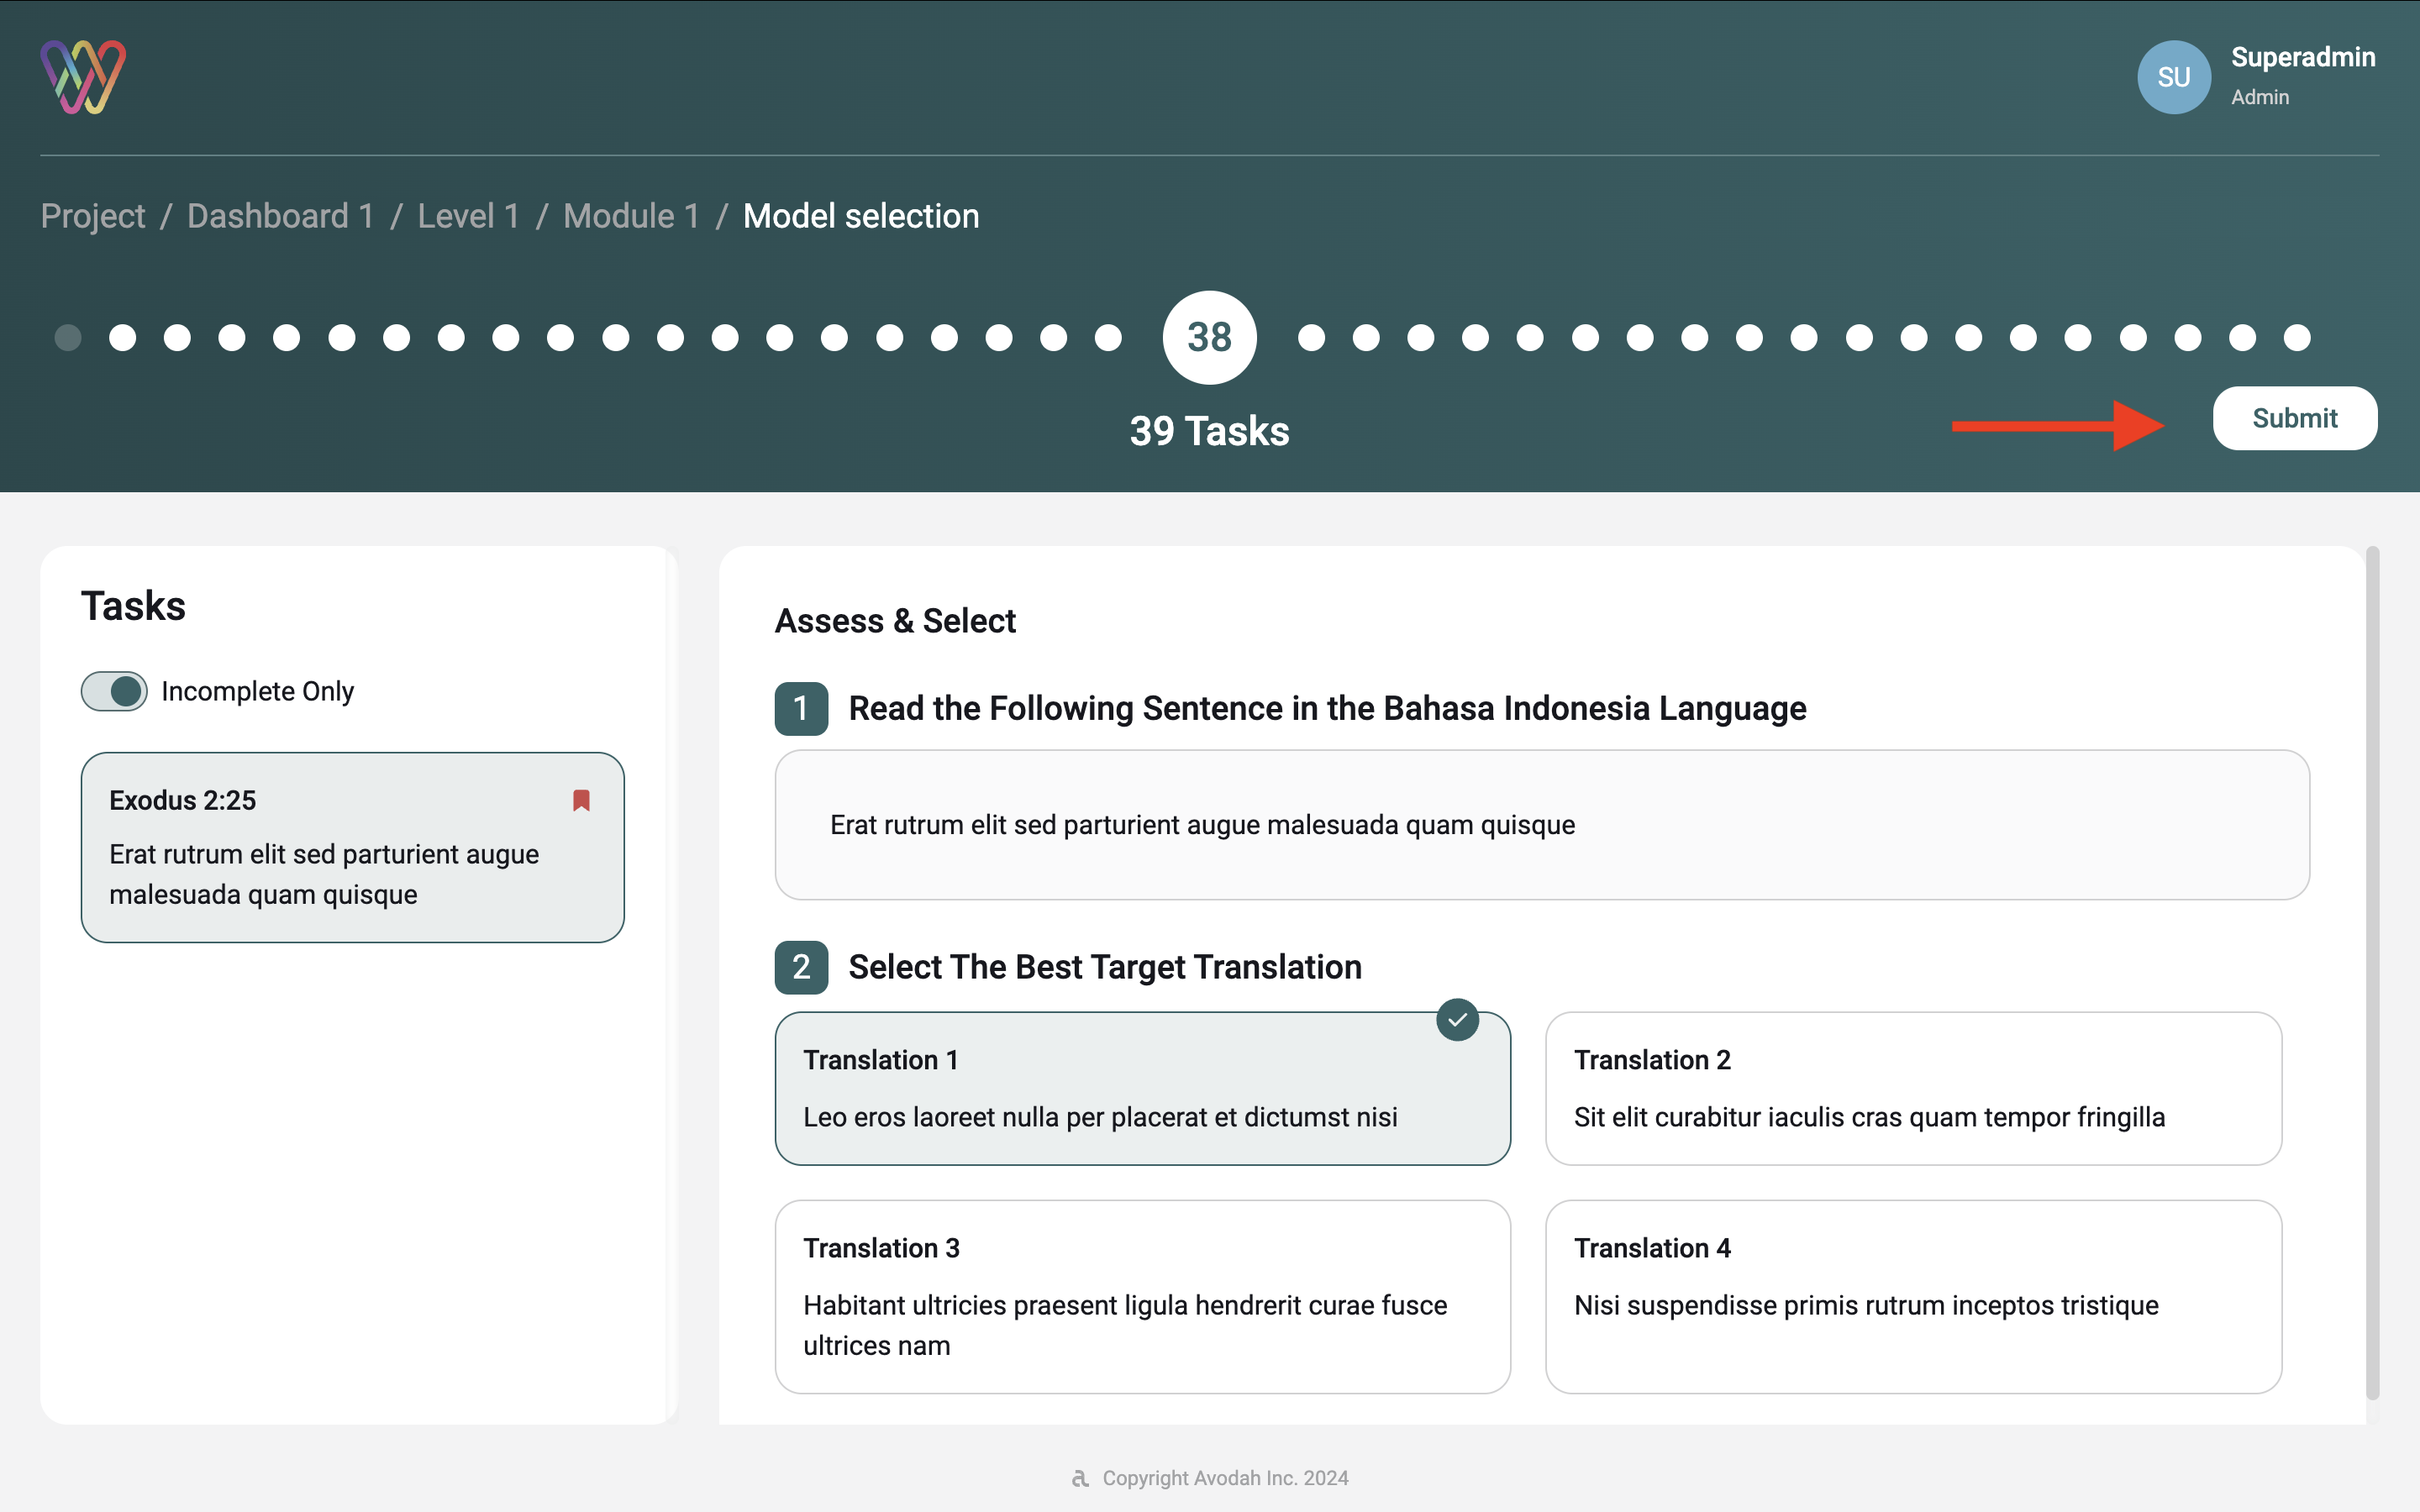Go to Project in the breadcrumb
This screenshot has width=2420, height=1512.
93,216
